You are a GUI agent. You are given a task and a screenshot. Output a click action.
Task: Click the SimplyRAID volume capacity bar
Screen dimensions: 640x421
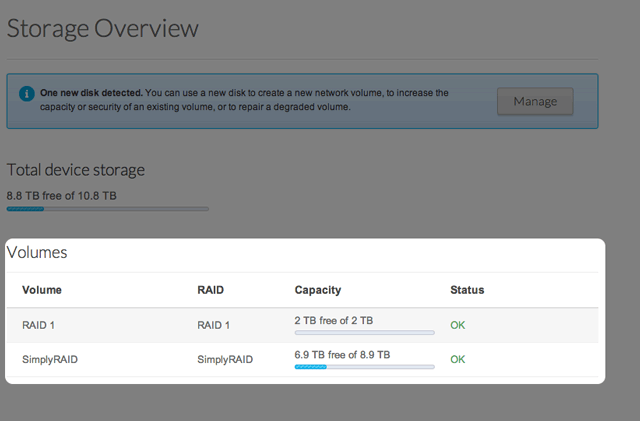coord(364,367)
